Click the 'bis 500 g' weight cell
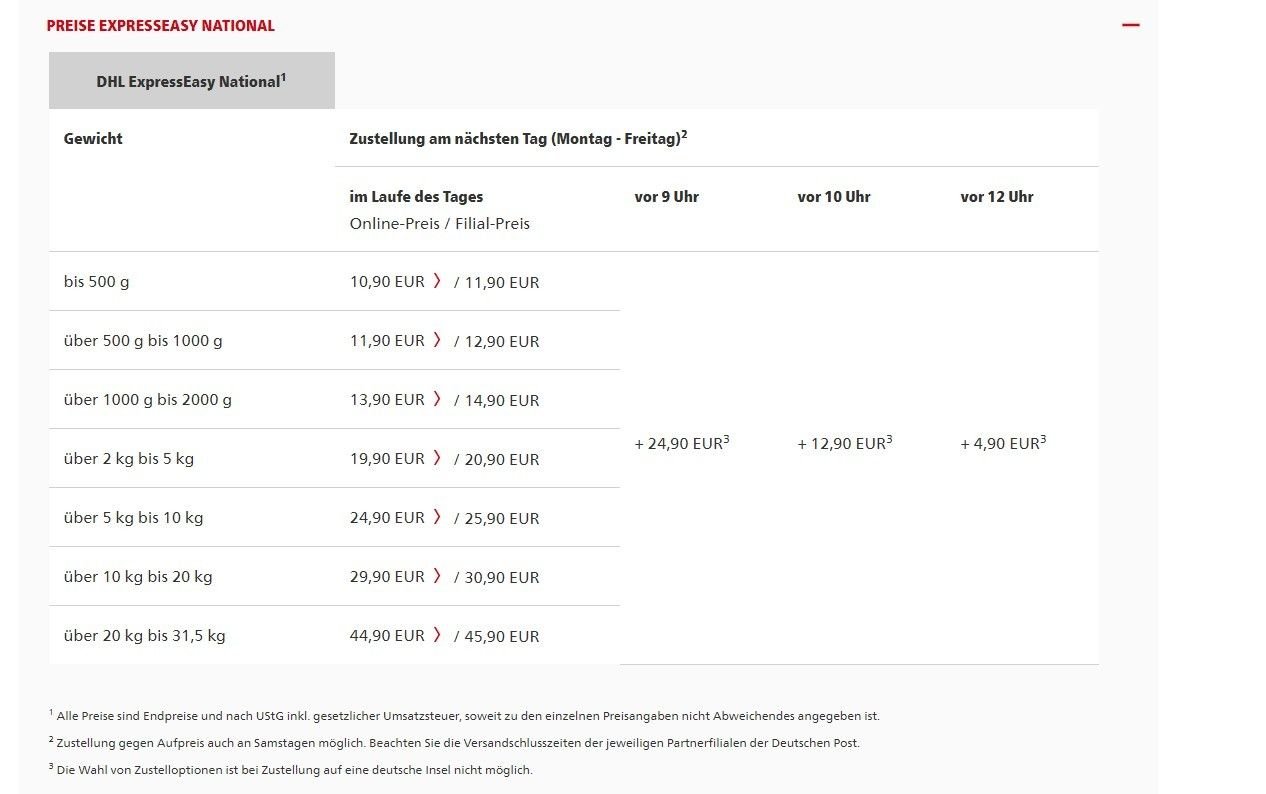The width and height of the screenshot is (1266, 794). click(192, 282)
